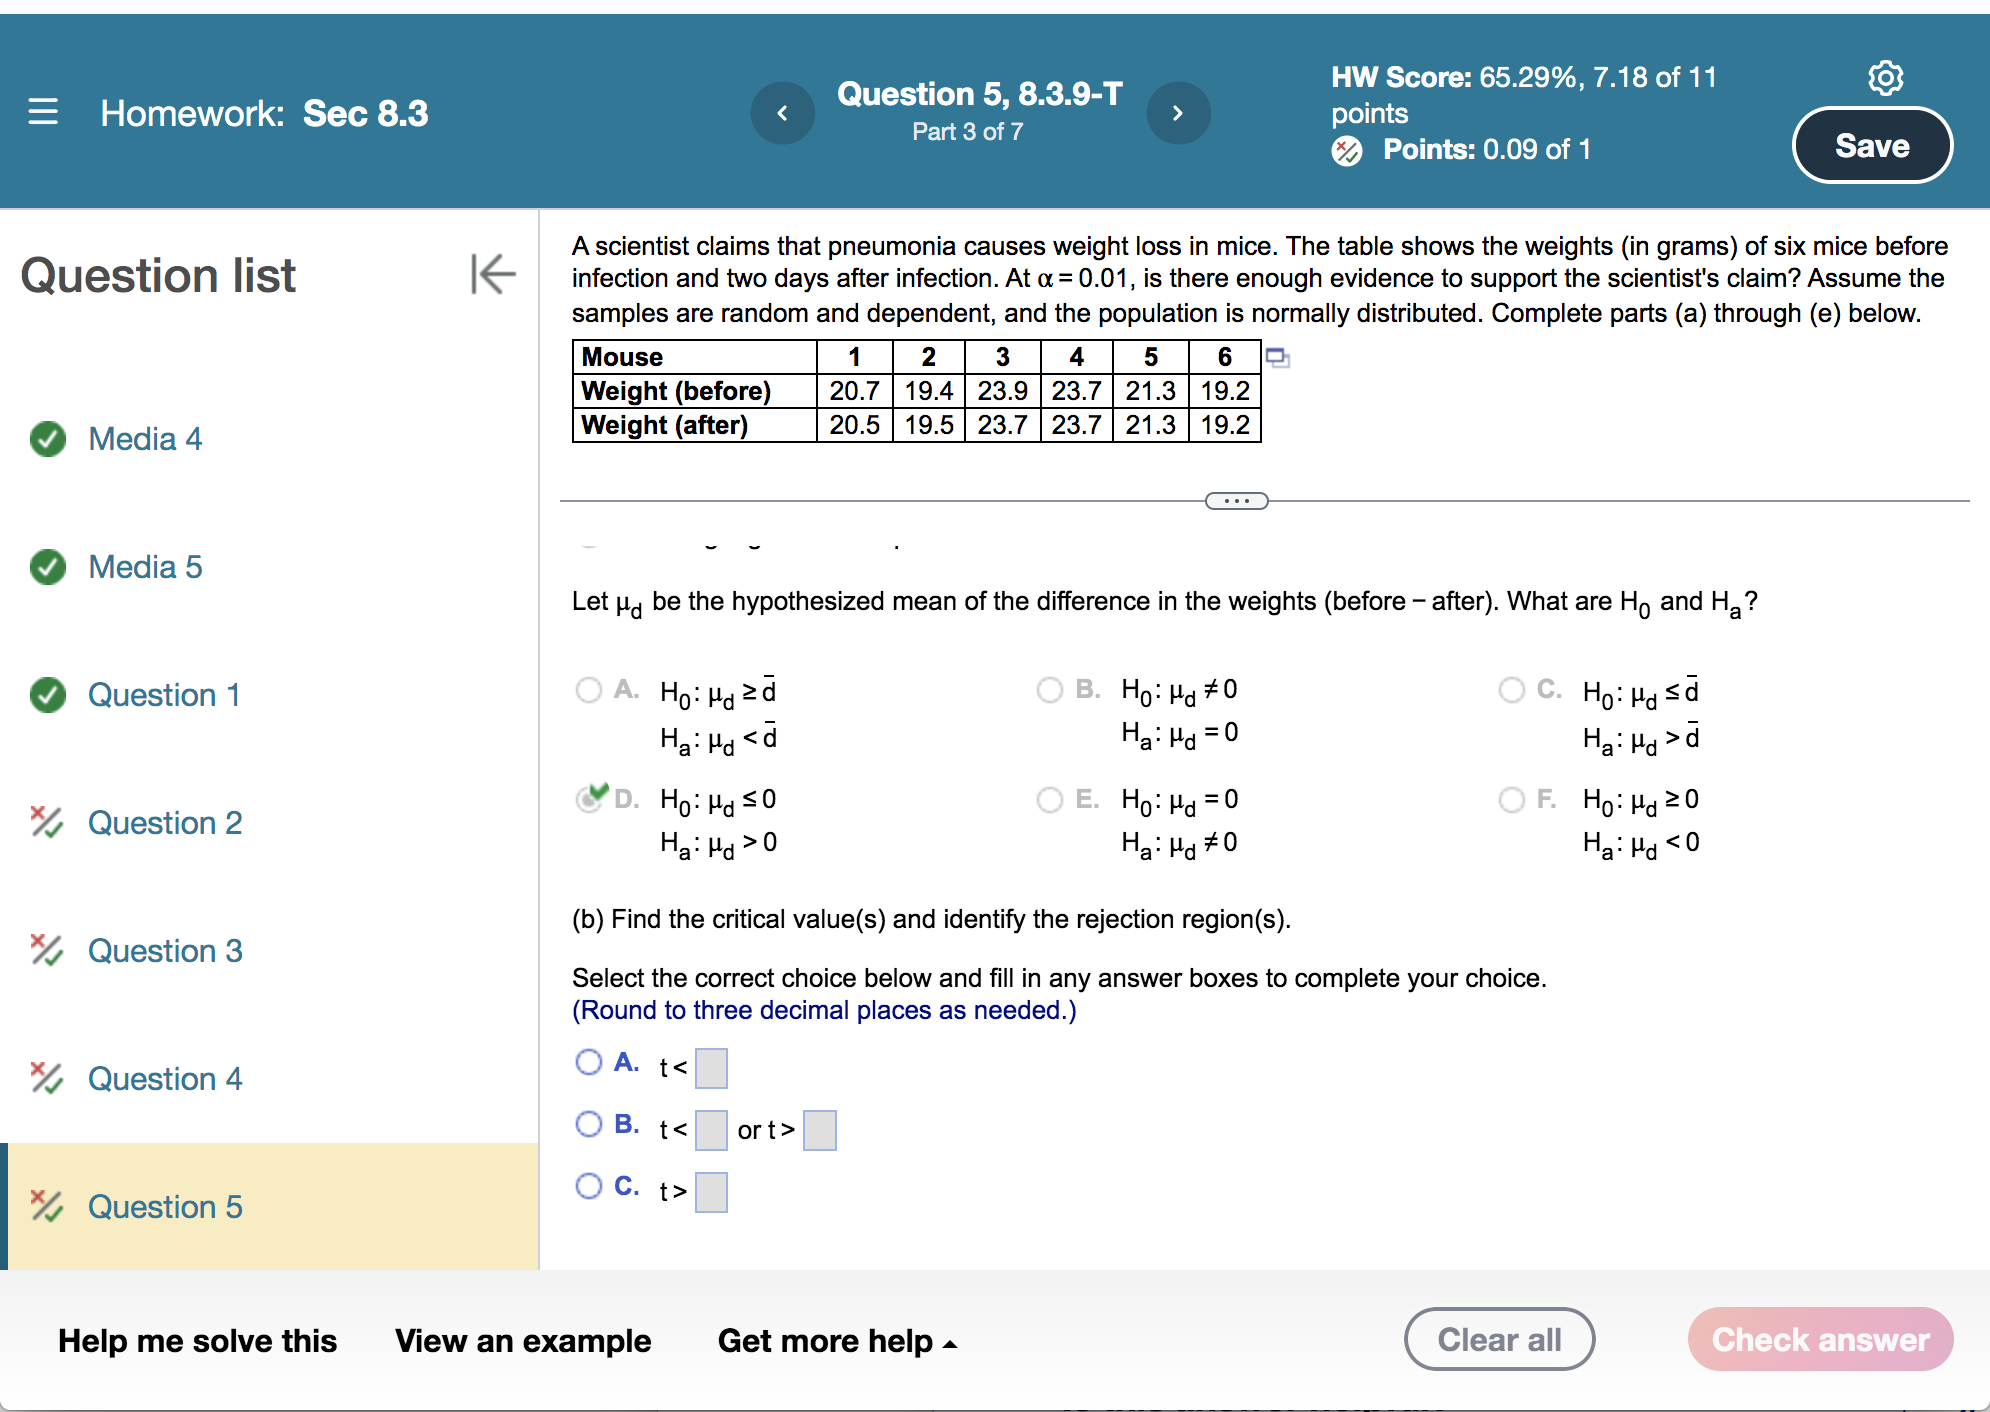Image resolution: width=1990 pixels, height=1412 pixels.
Task: Open Question 4 from list
Action: click(165, 1079)
